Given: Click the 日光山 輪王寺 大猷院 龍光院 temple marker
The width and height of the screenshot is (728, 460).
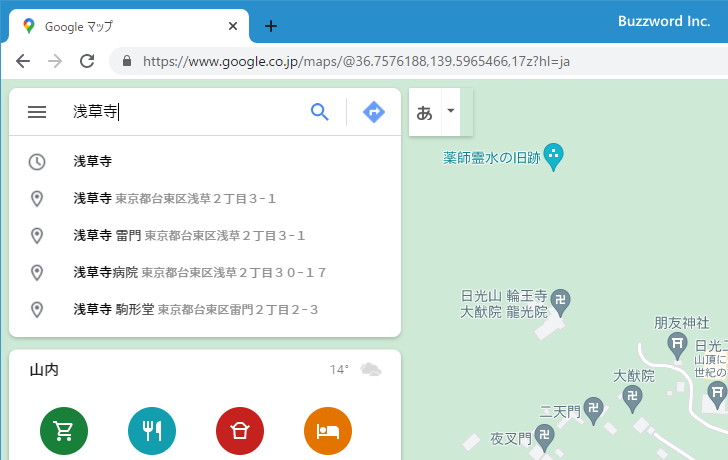Looking at the screenshot, I should [560, 302].
